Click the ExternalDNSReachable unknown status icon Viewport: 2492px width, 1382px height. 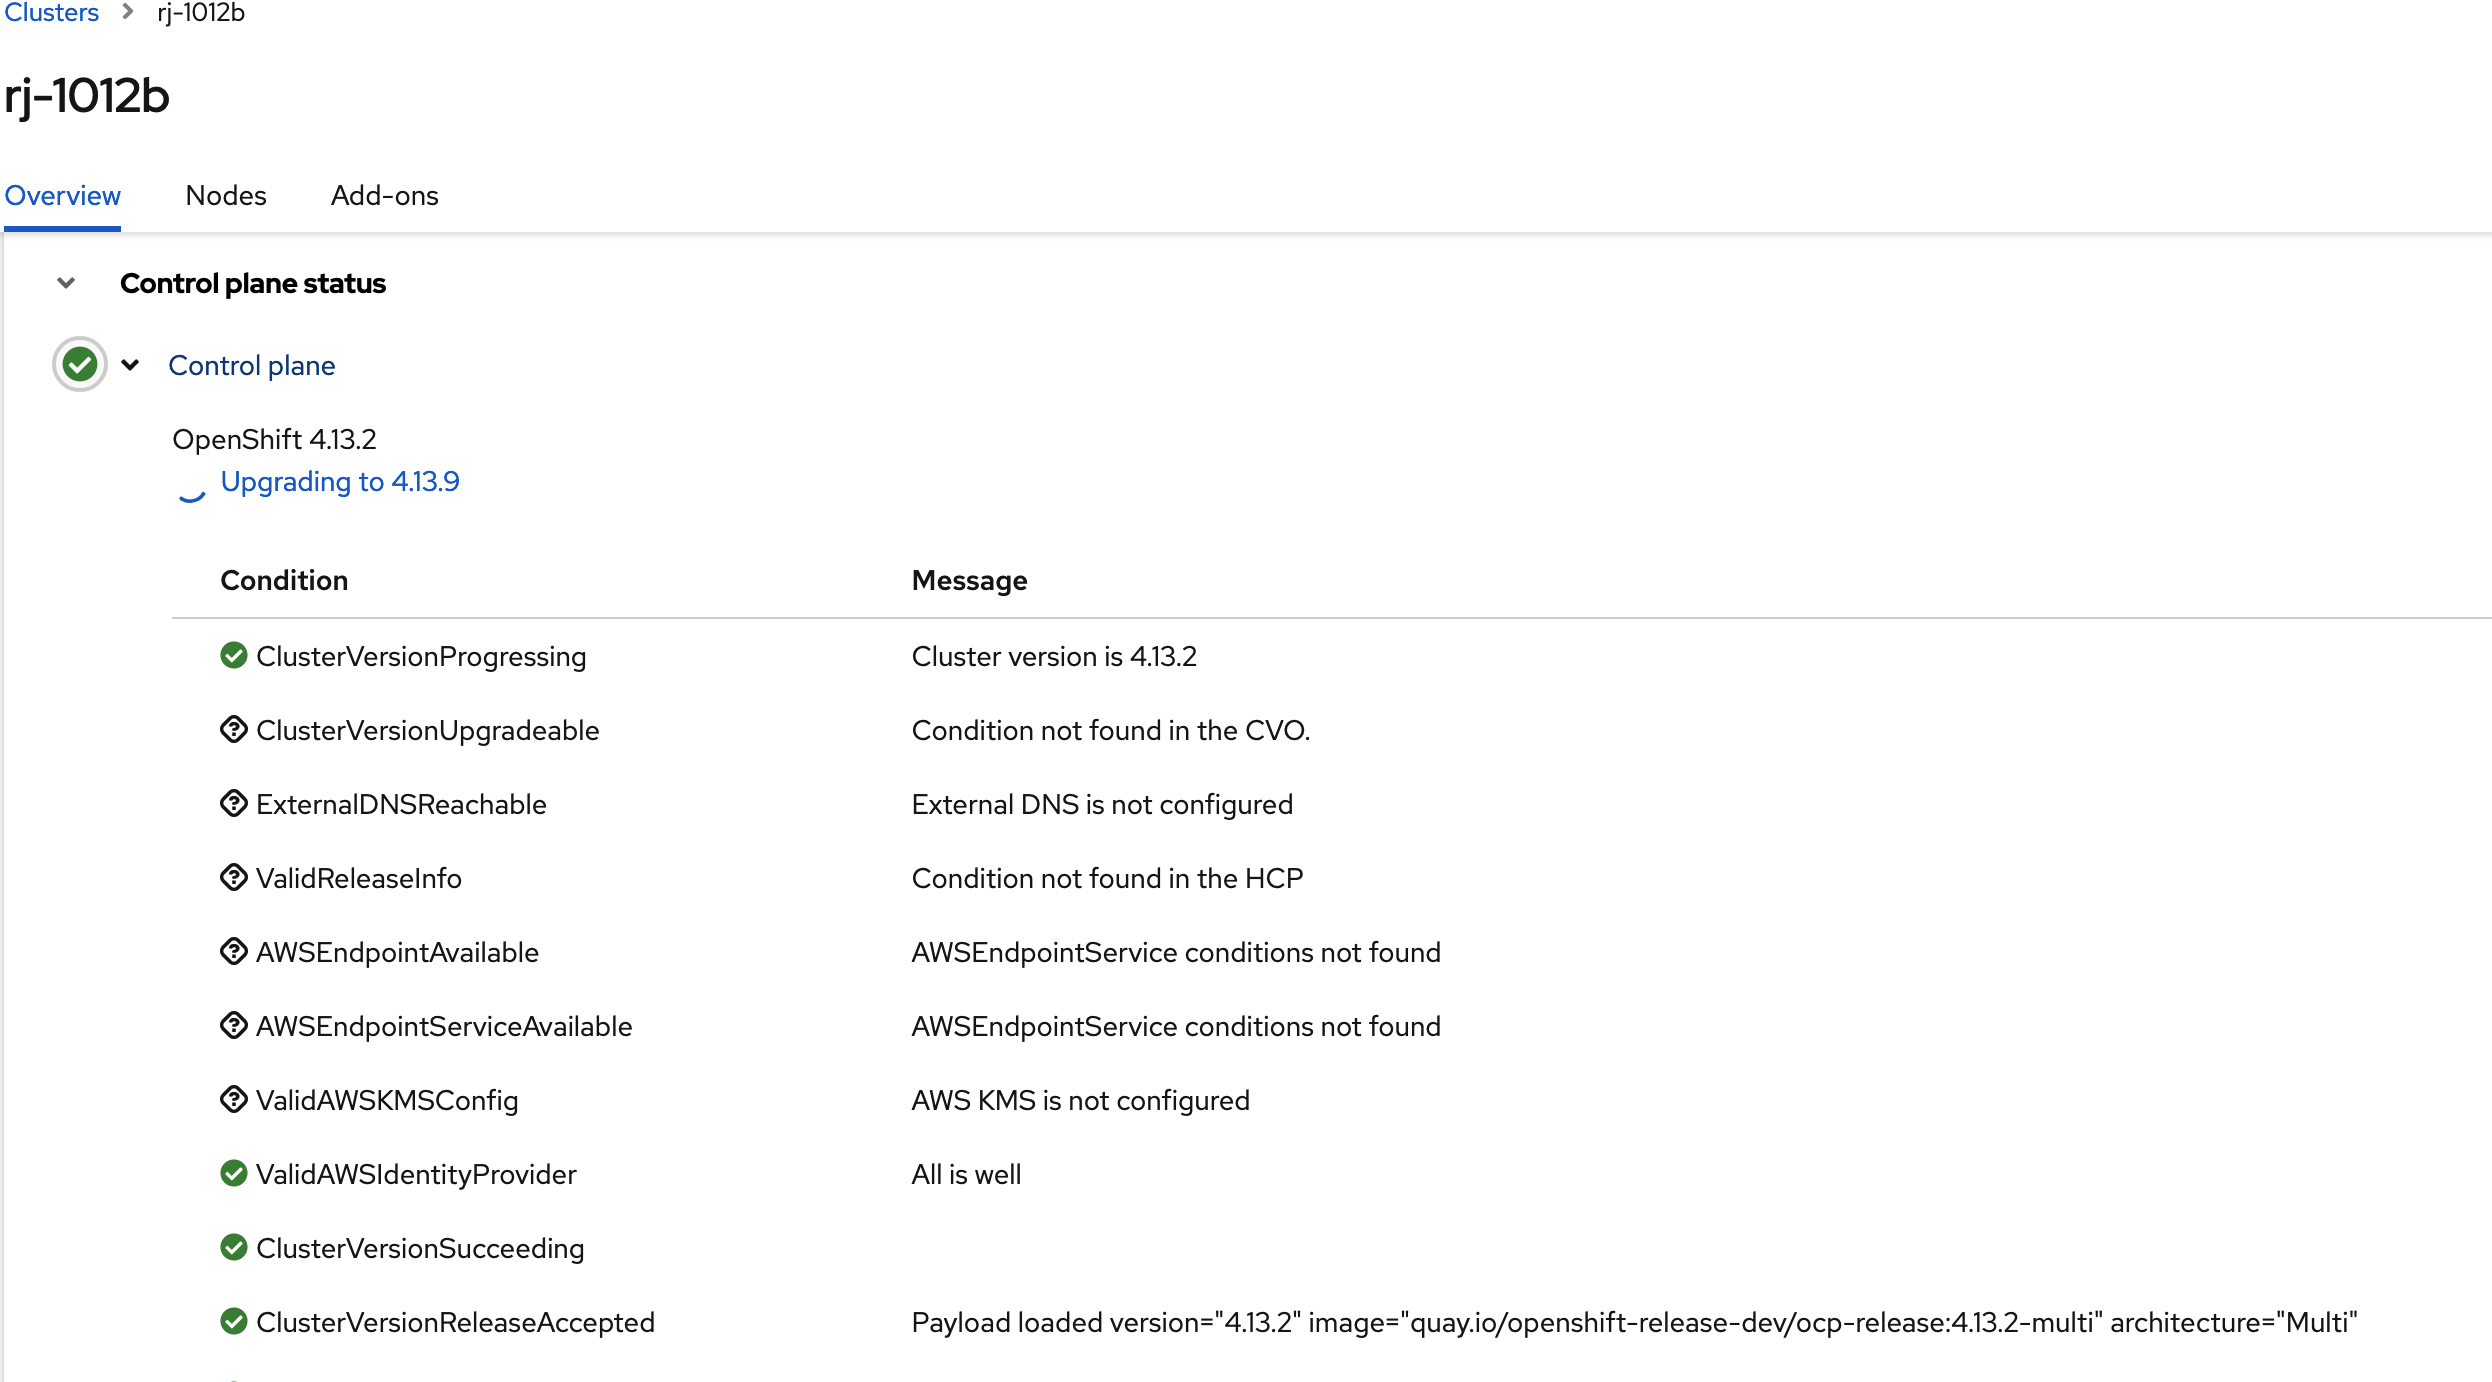pos(234,804)
